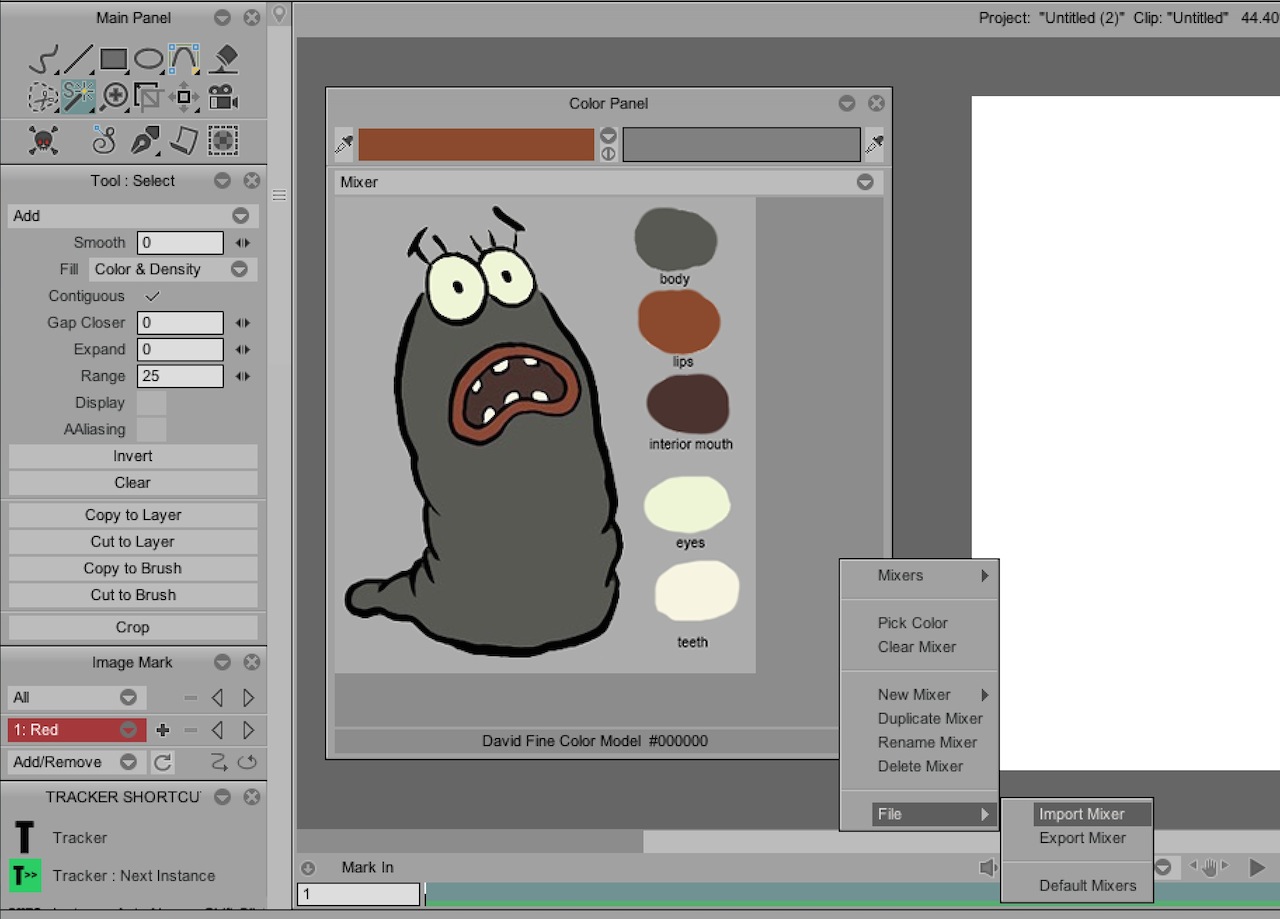The height and width of the screenshot is (919, 1280).
Task: Open the camera tool
Action: coord(222,97)
